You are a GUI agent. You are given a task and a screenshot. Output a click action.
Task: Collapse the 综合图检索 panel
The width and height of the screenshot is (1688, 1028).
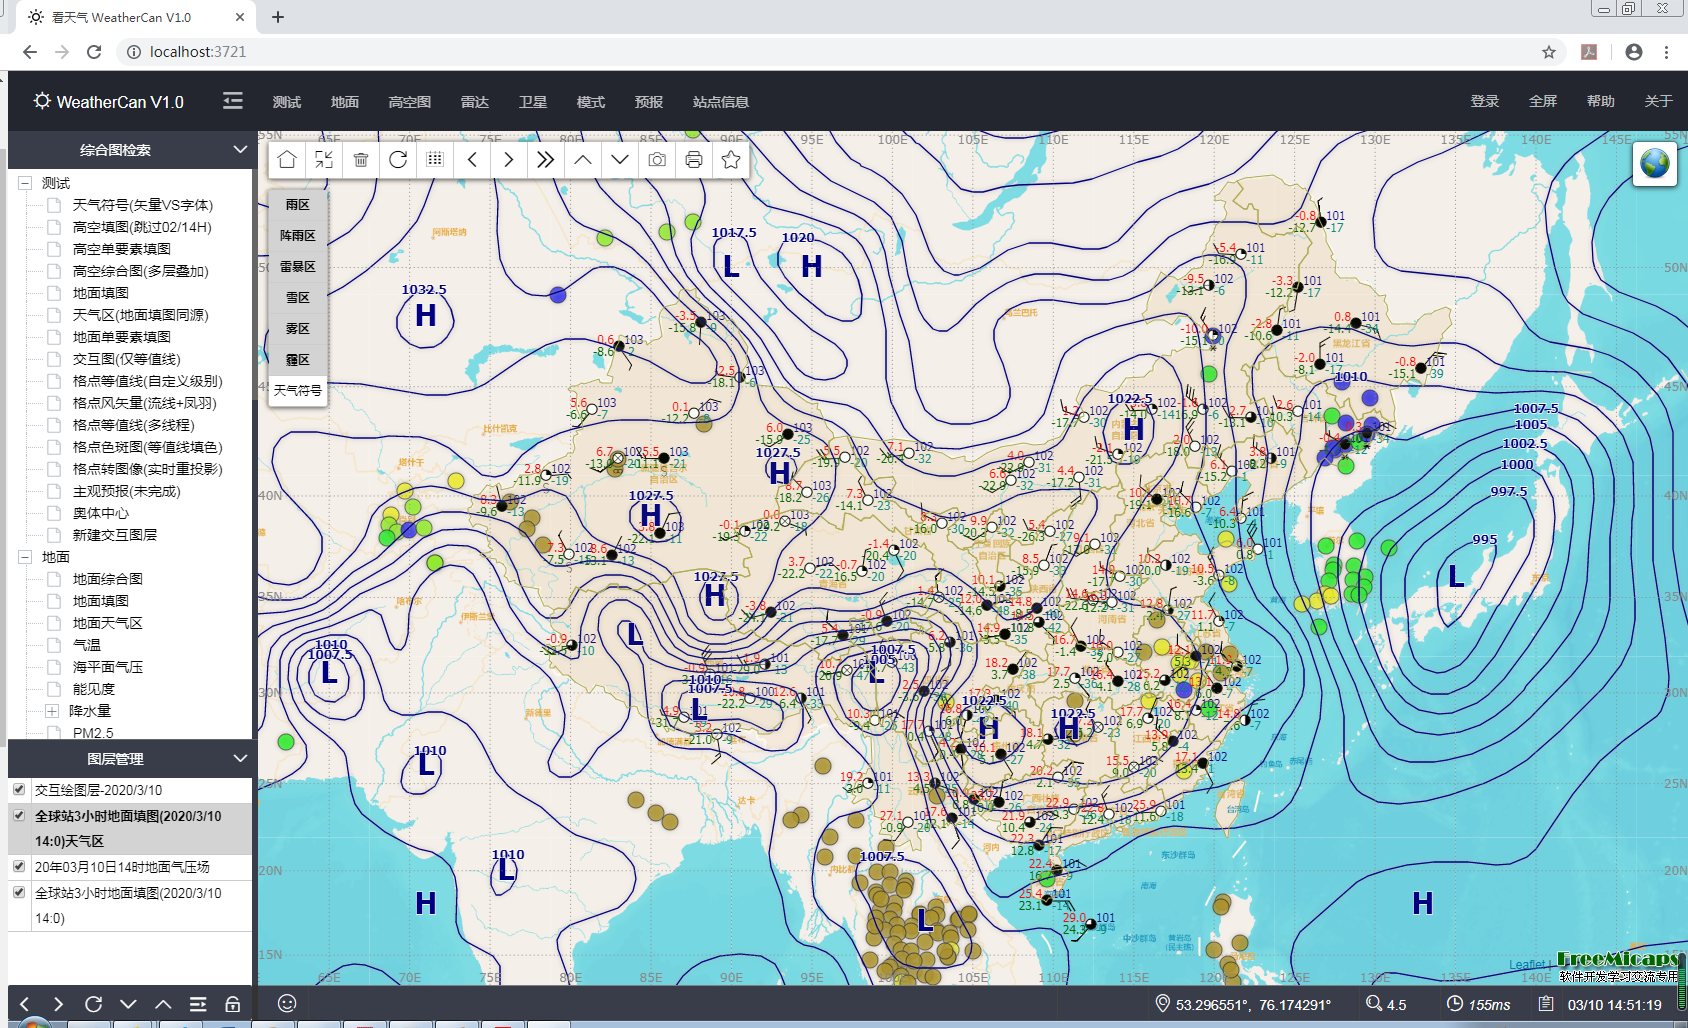(240, 150)
